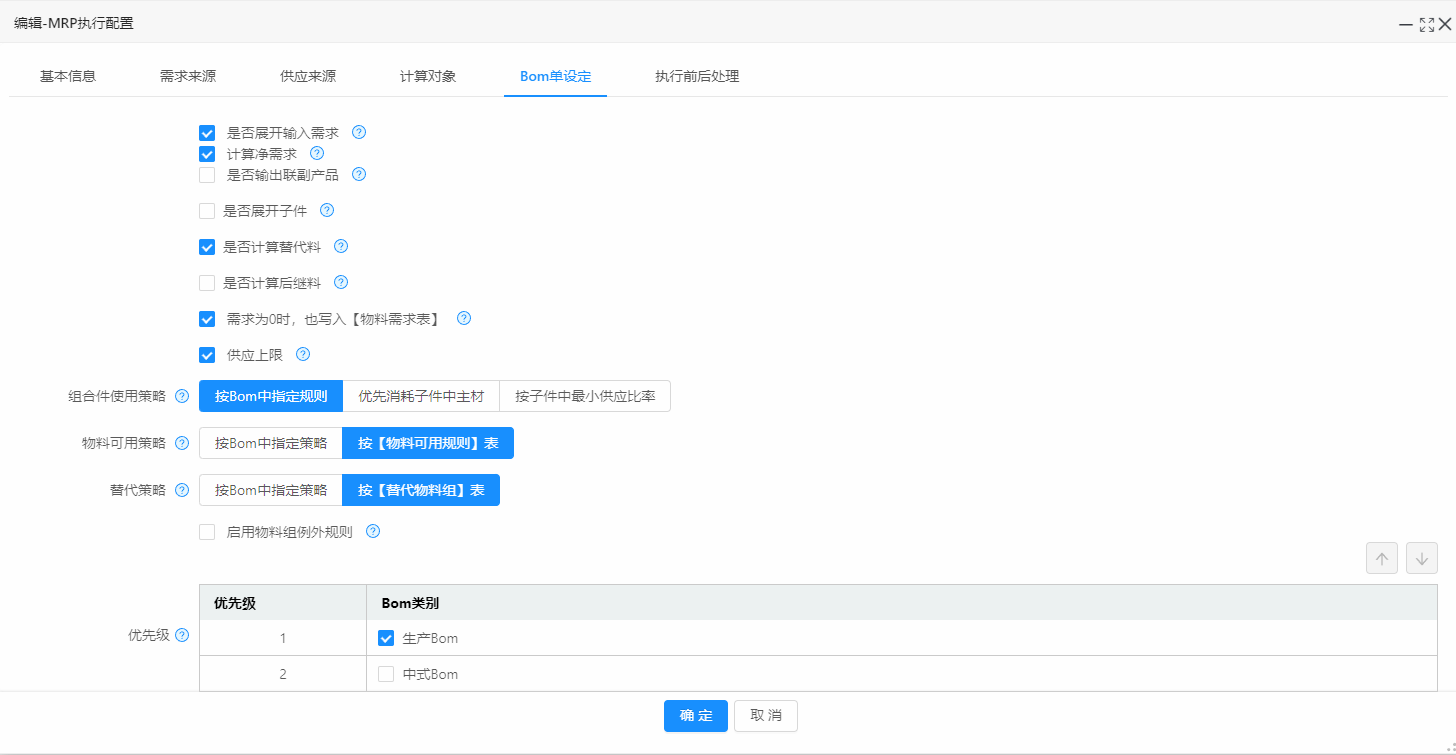Choose 按子件中最小供应比率 option
This screenshot has height=755, width=1456.
point(585,396)
